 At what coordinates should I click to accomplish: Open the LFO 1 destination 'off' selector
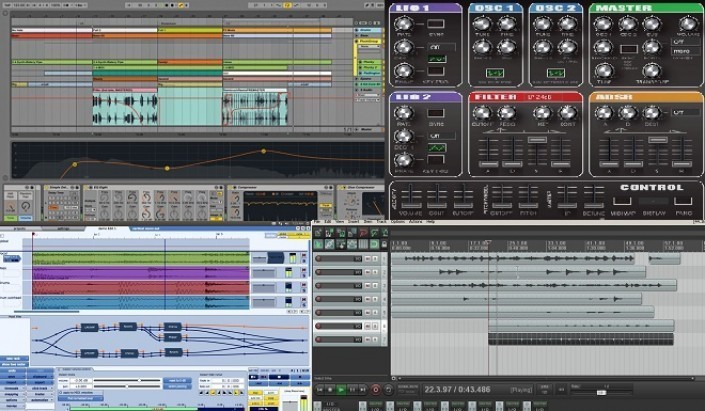click(x=442, y=47)
